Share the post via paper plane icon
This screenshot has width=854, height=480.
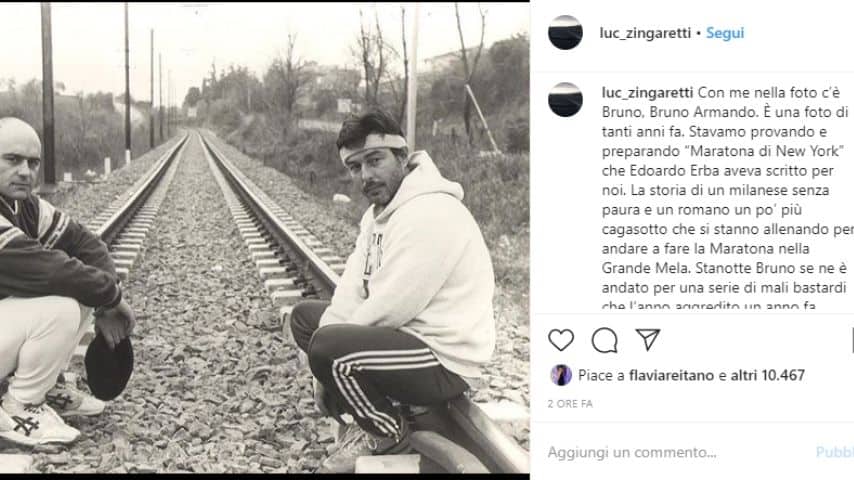tap(648, 339)
